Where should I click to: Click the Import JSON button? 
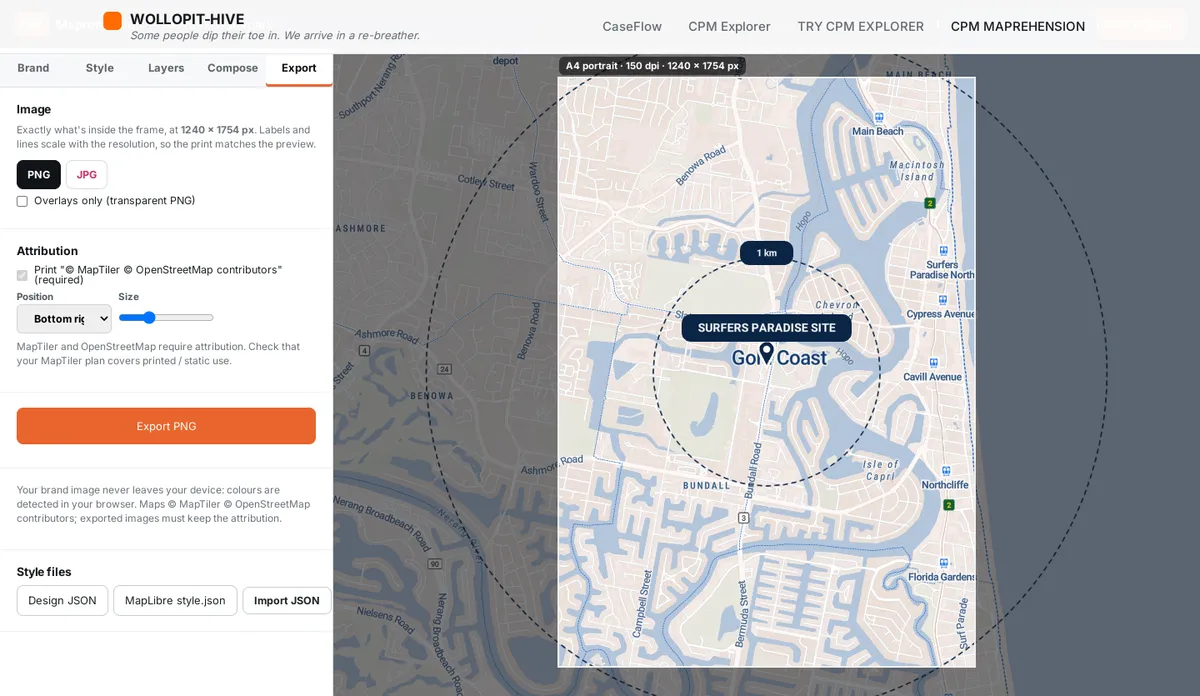coord(287,601)
